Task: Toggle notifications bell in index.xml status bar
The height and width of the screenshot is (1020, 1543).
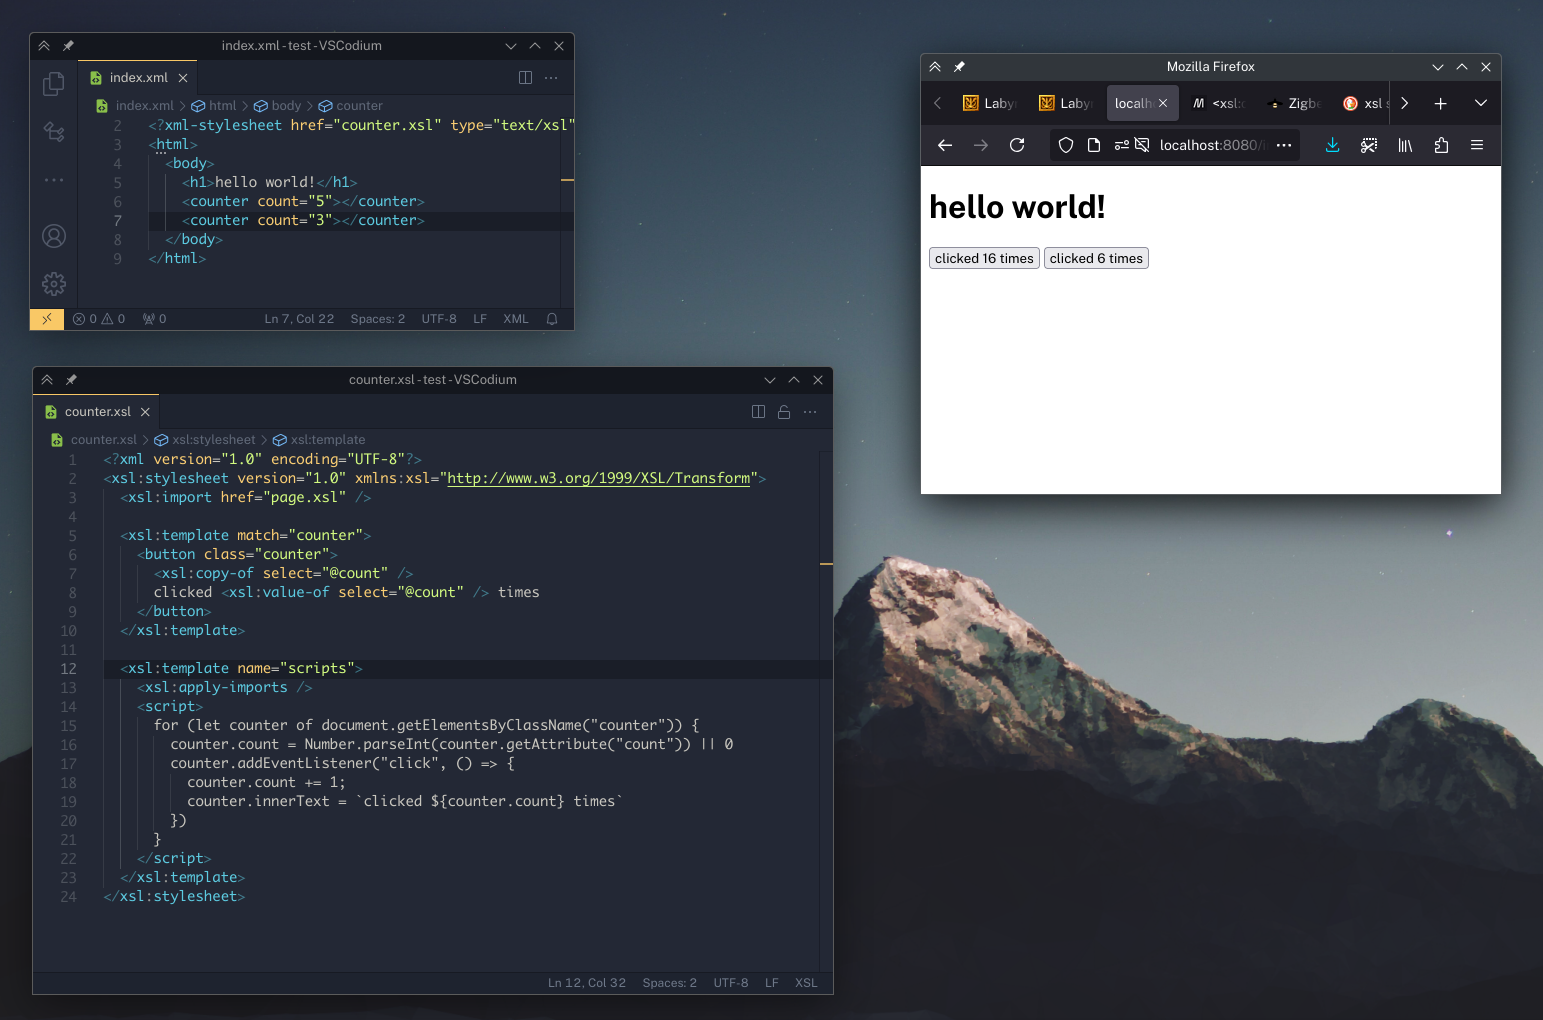Action: [x=552, y=319]
